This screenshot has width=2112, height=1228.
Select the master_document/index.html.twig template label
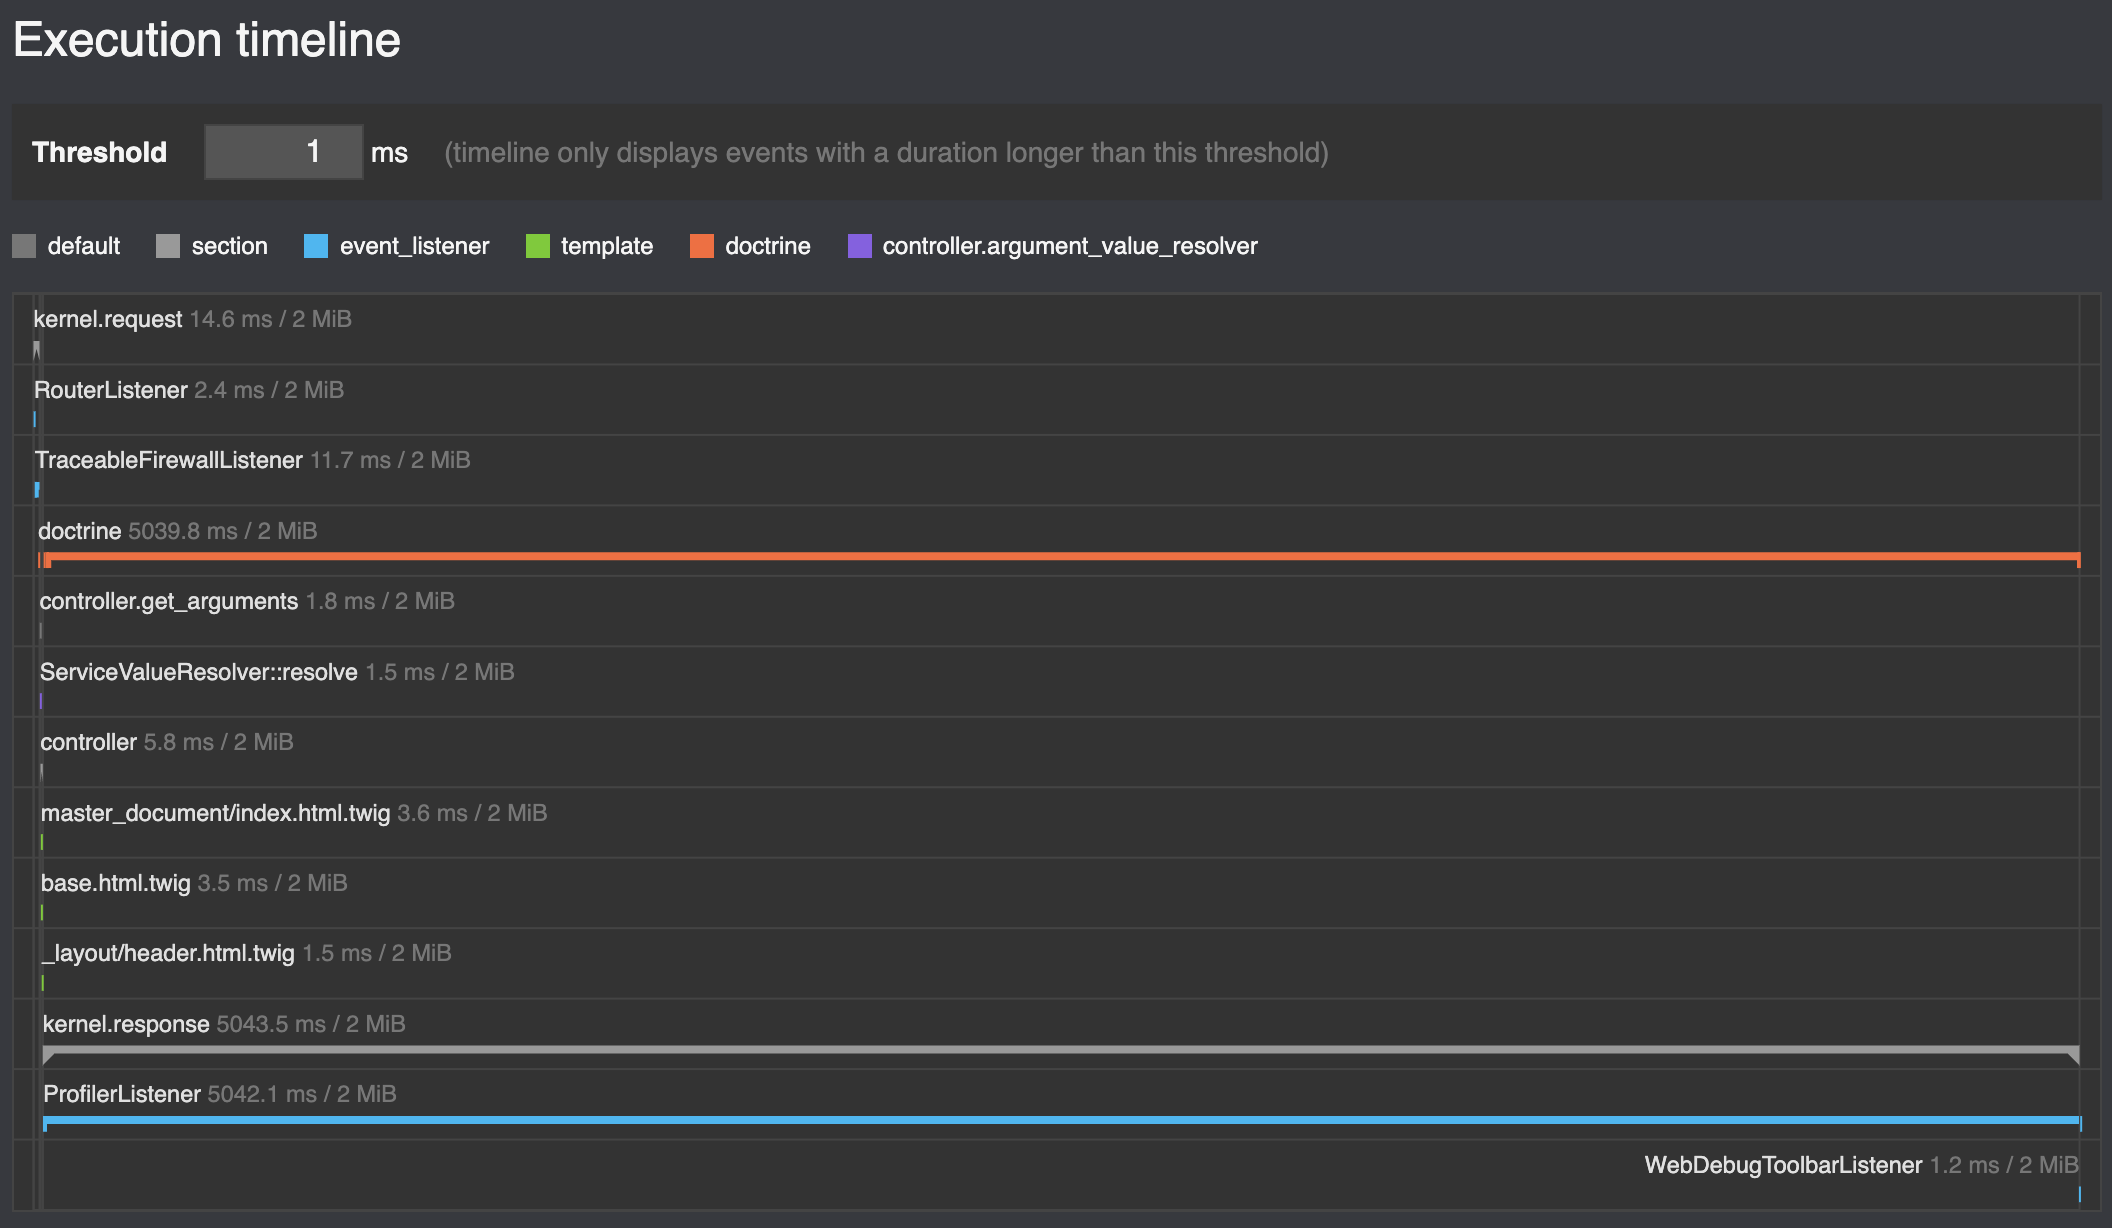click(216, 813)
